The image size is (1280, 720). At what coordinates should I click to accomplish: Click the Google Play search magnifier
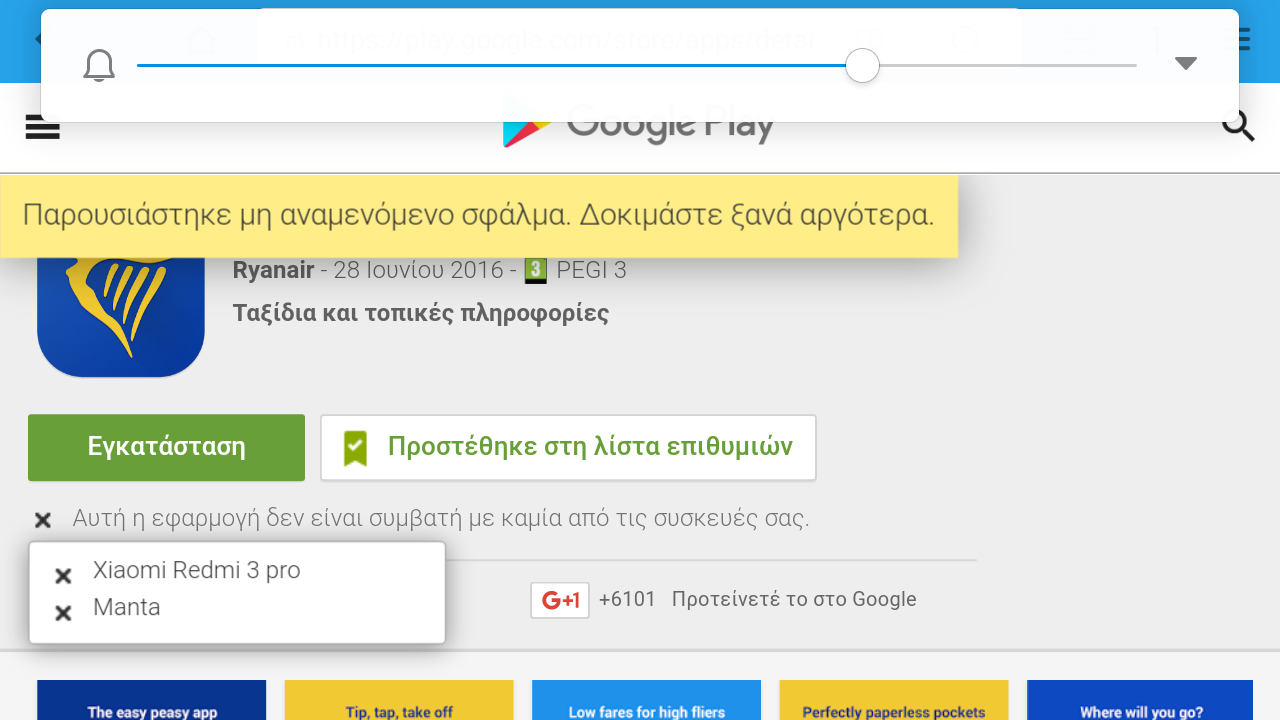click(1238, 127)
